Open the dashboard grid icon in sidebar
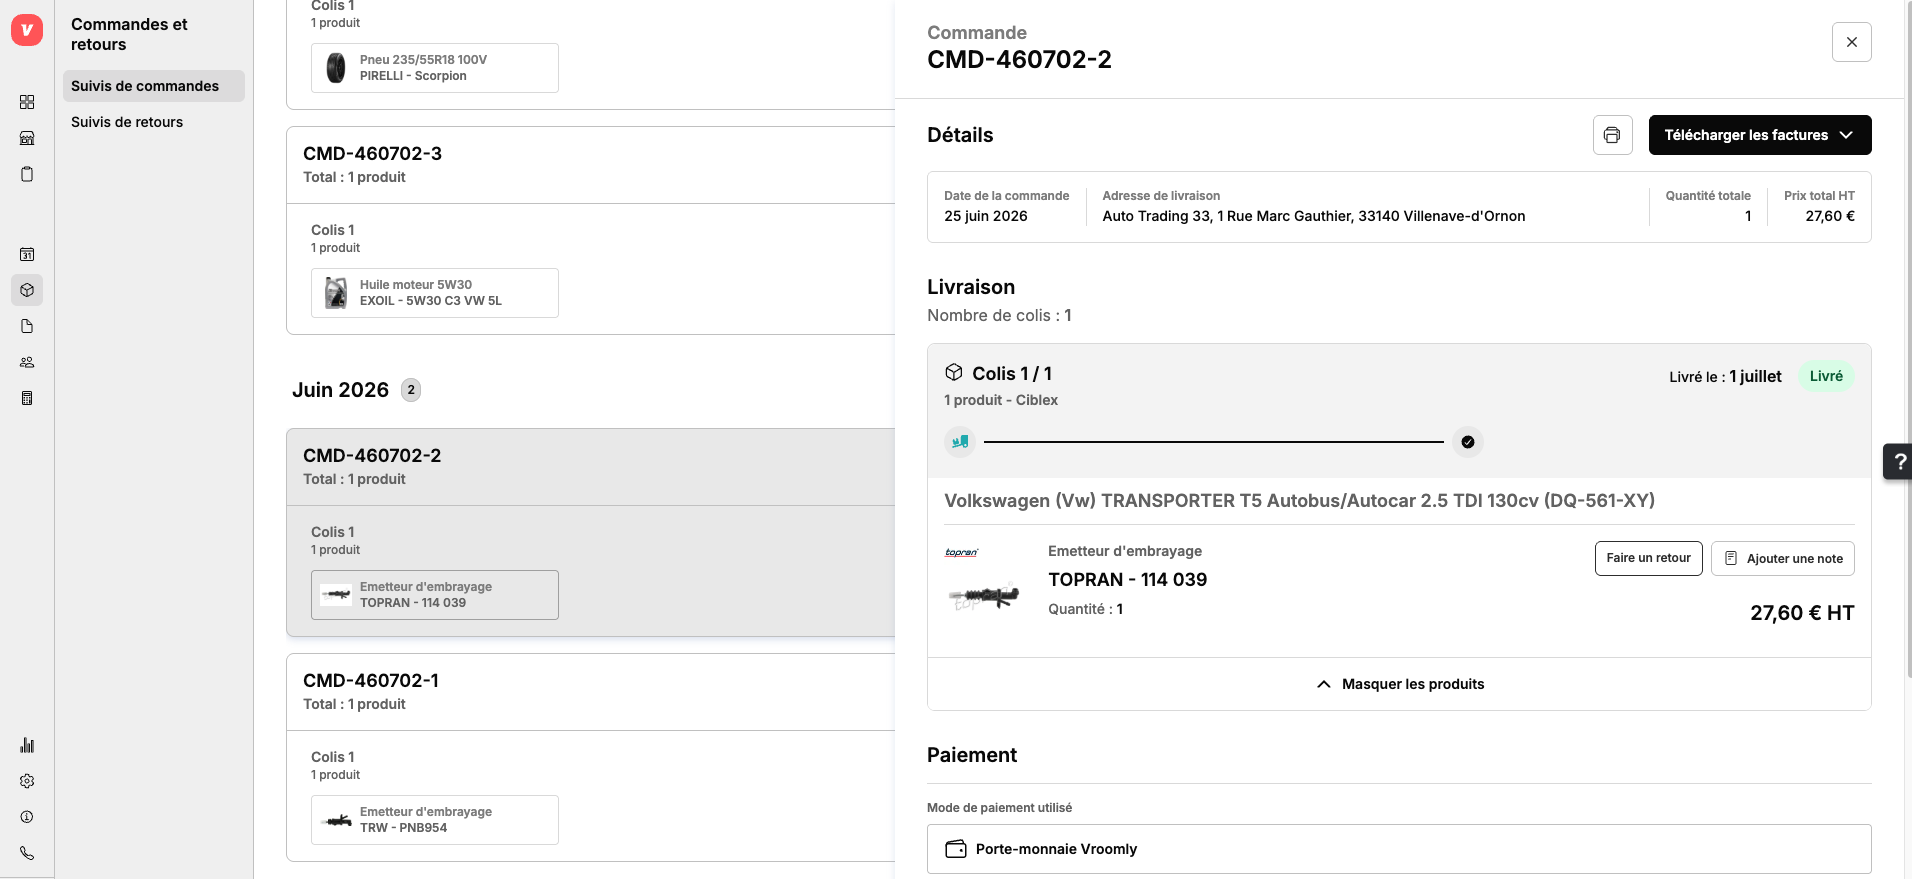The height and width of the screenshot is (879, 1912). pos(27,102)
